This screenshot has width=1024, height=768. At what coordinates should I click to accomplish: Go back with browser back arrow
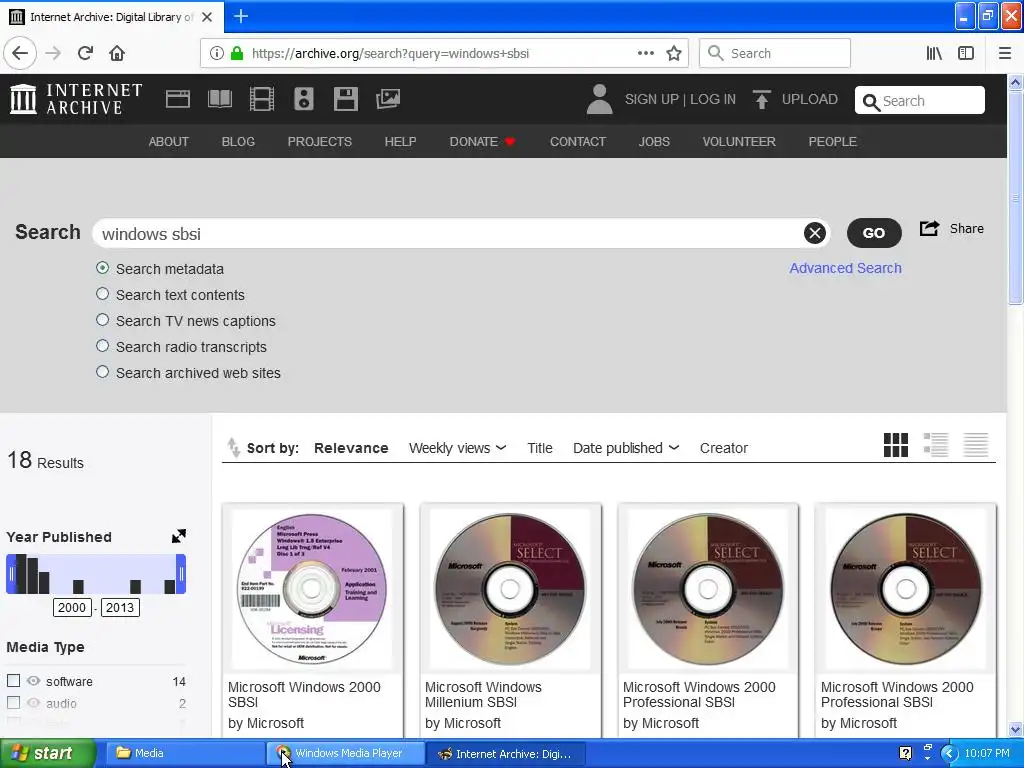coord(20,54)
